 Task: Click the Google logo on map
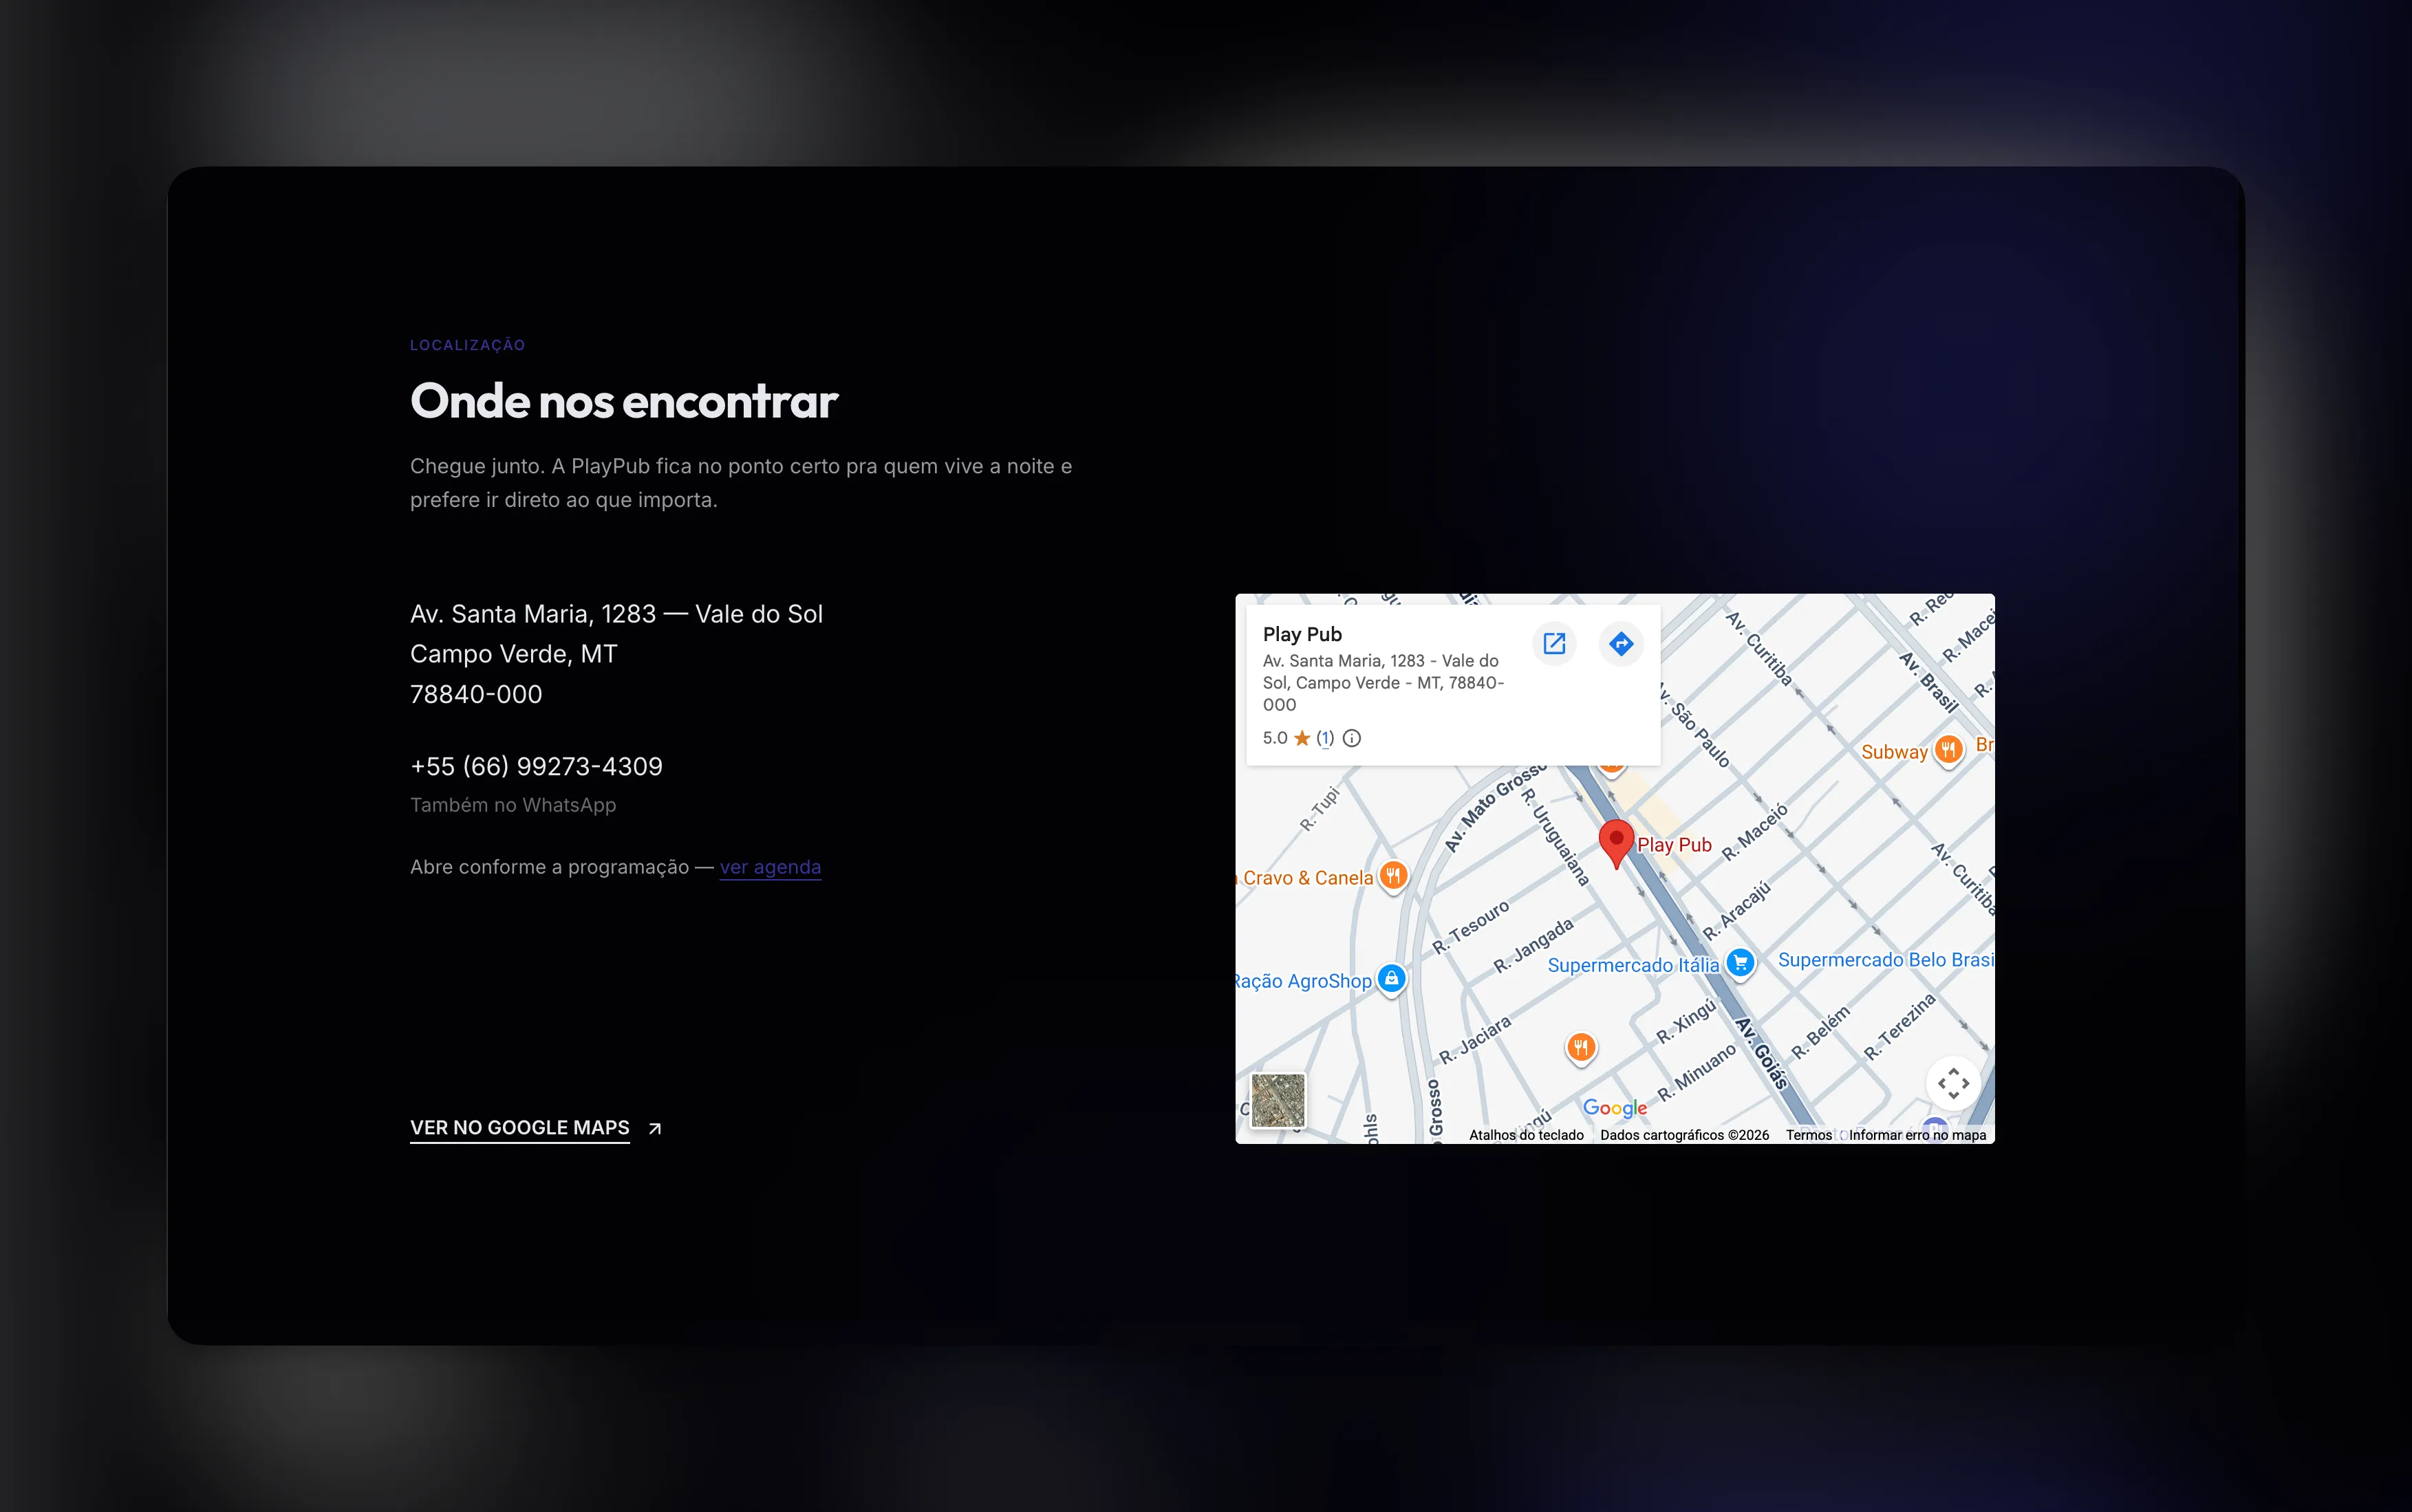pos(1615,1107)
